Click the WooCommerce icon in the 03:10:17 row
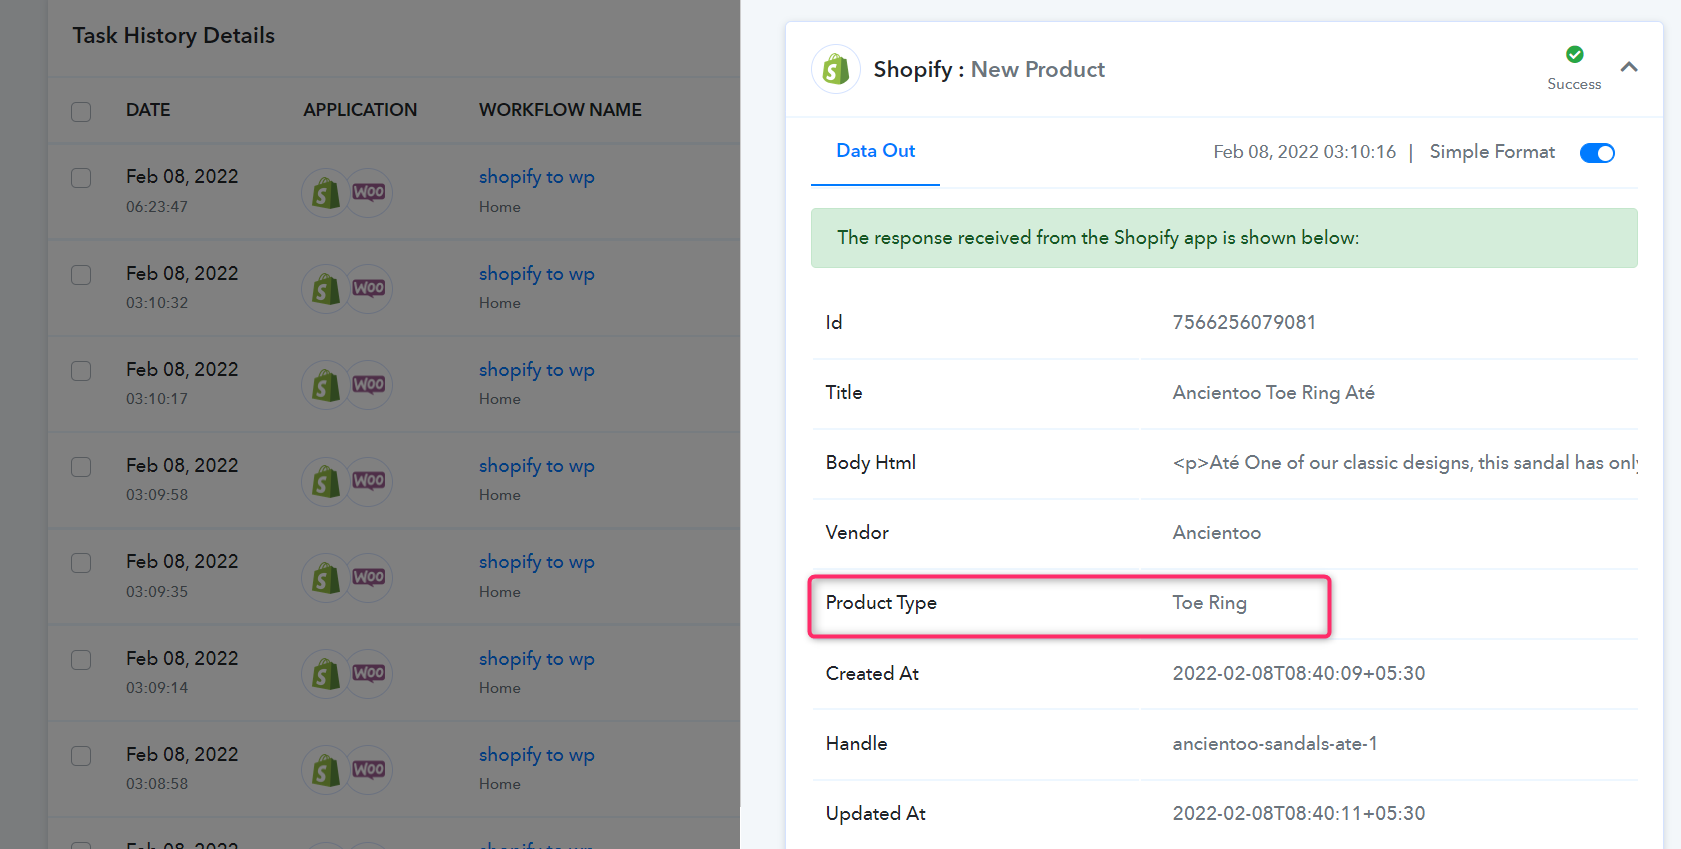 [369, 385]
